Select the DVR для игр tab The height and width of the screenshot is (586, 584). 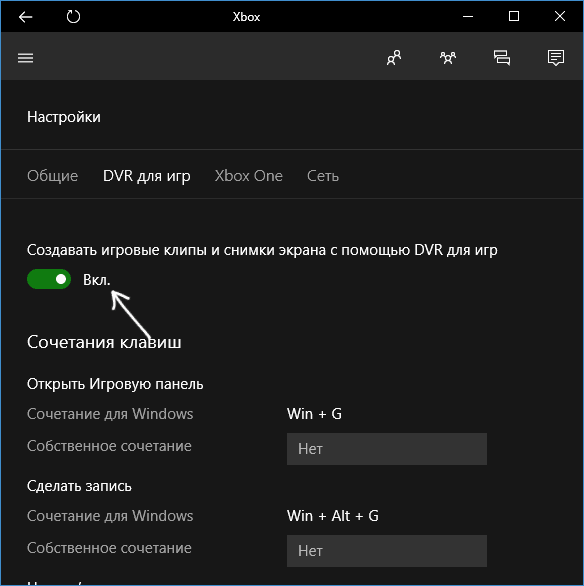(146, 176)
